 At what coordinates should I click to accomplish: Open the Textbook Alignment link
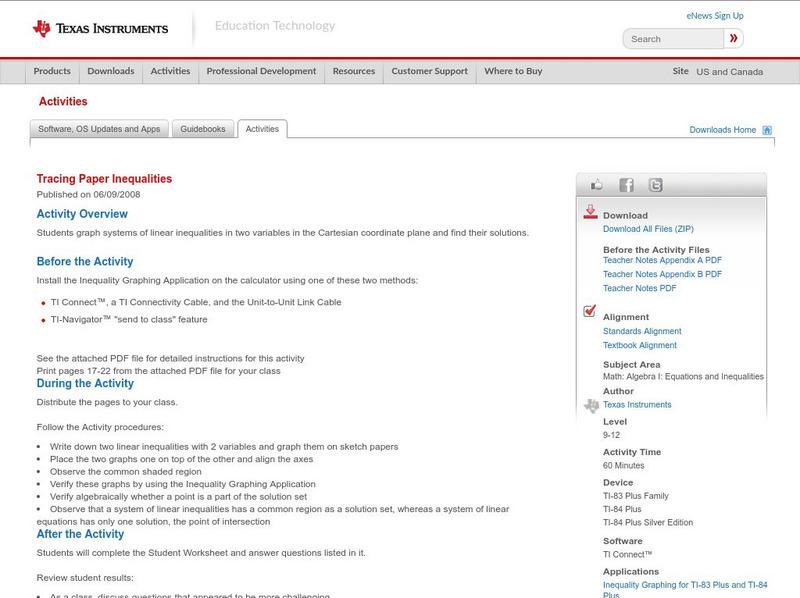(640, 345)
